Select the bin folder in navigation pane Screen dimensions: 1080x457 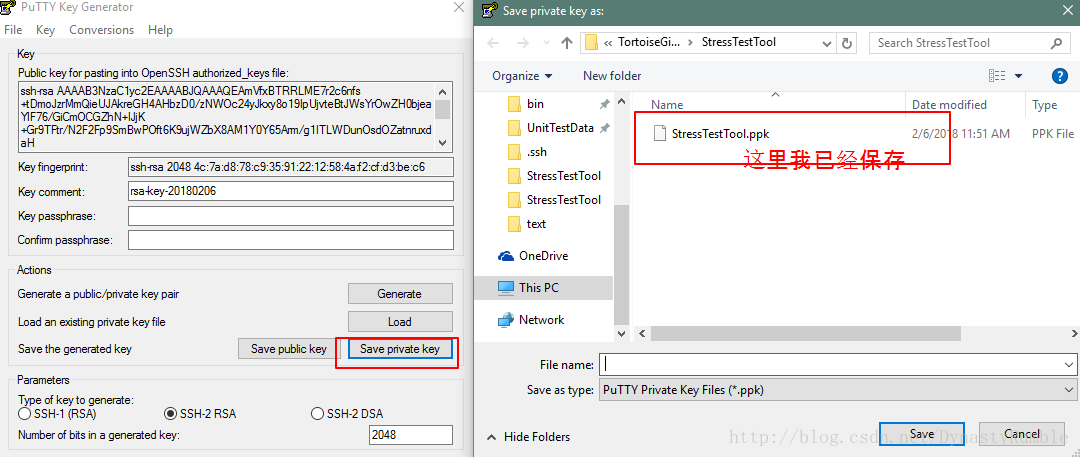(535, 104)
